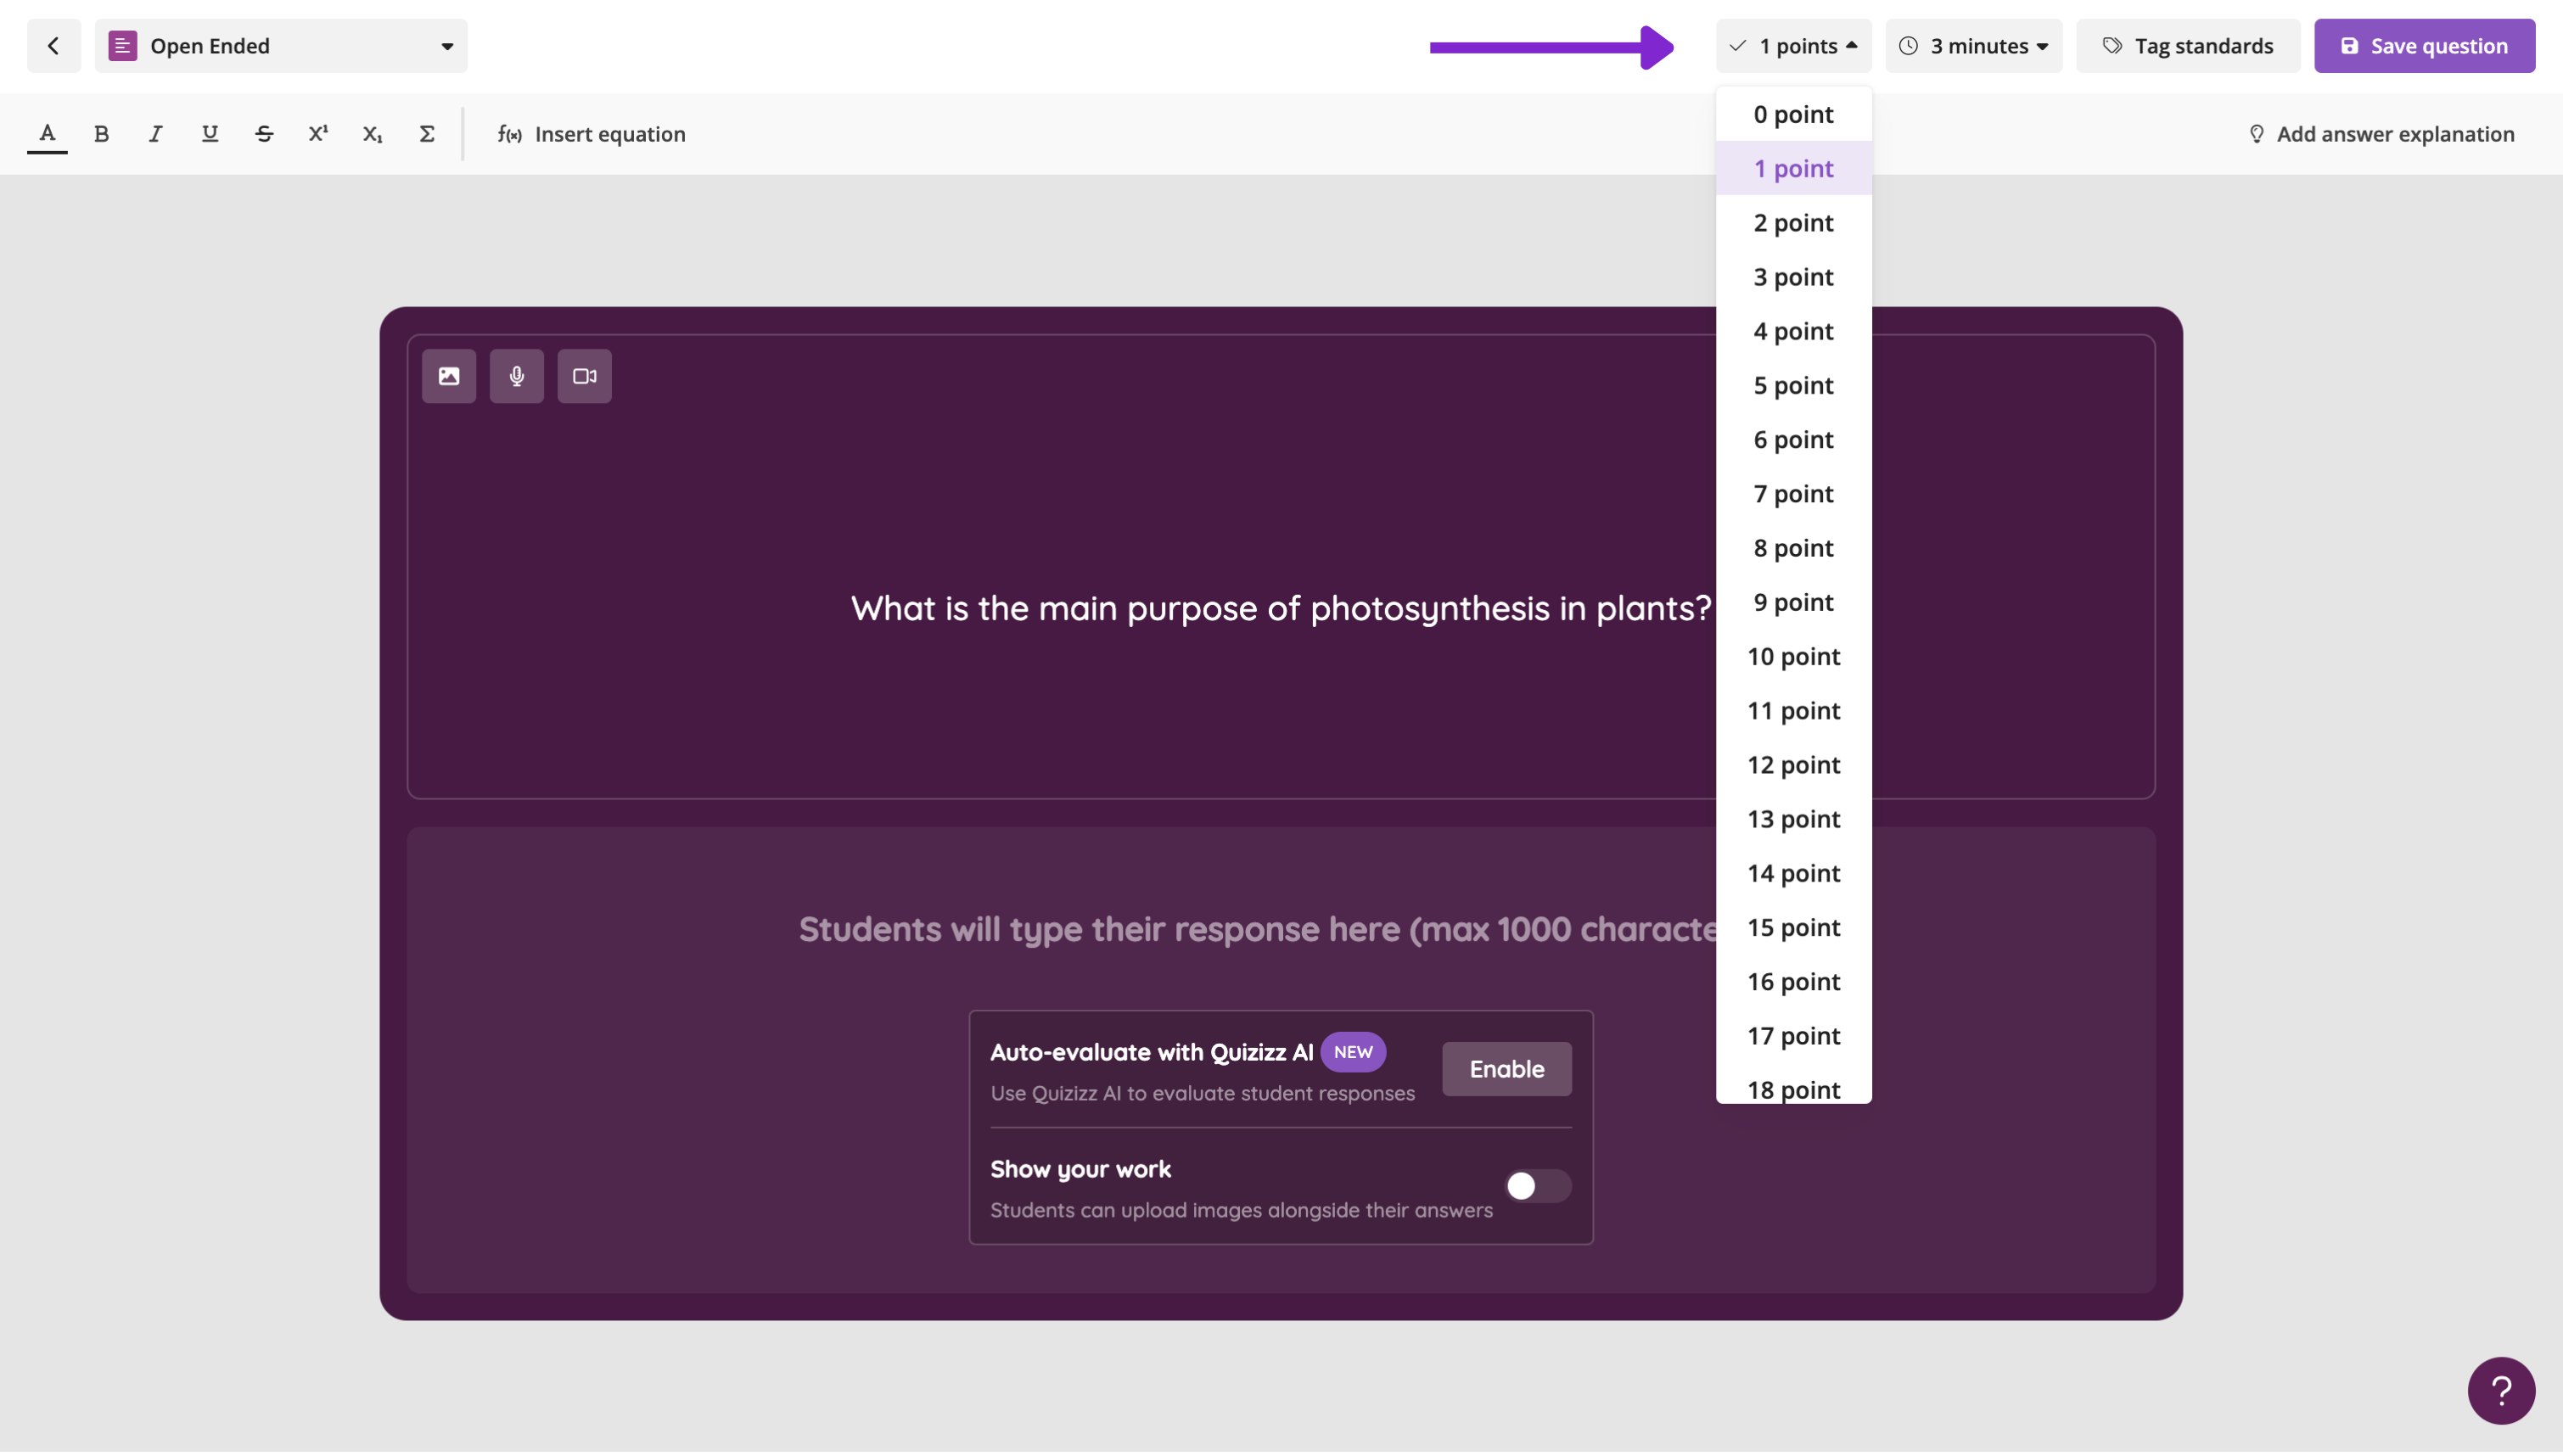Apply superscript formatting
The height and width of the screenshot is (1456, 2563).
tap(318, 134)
